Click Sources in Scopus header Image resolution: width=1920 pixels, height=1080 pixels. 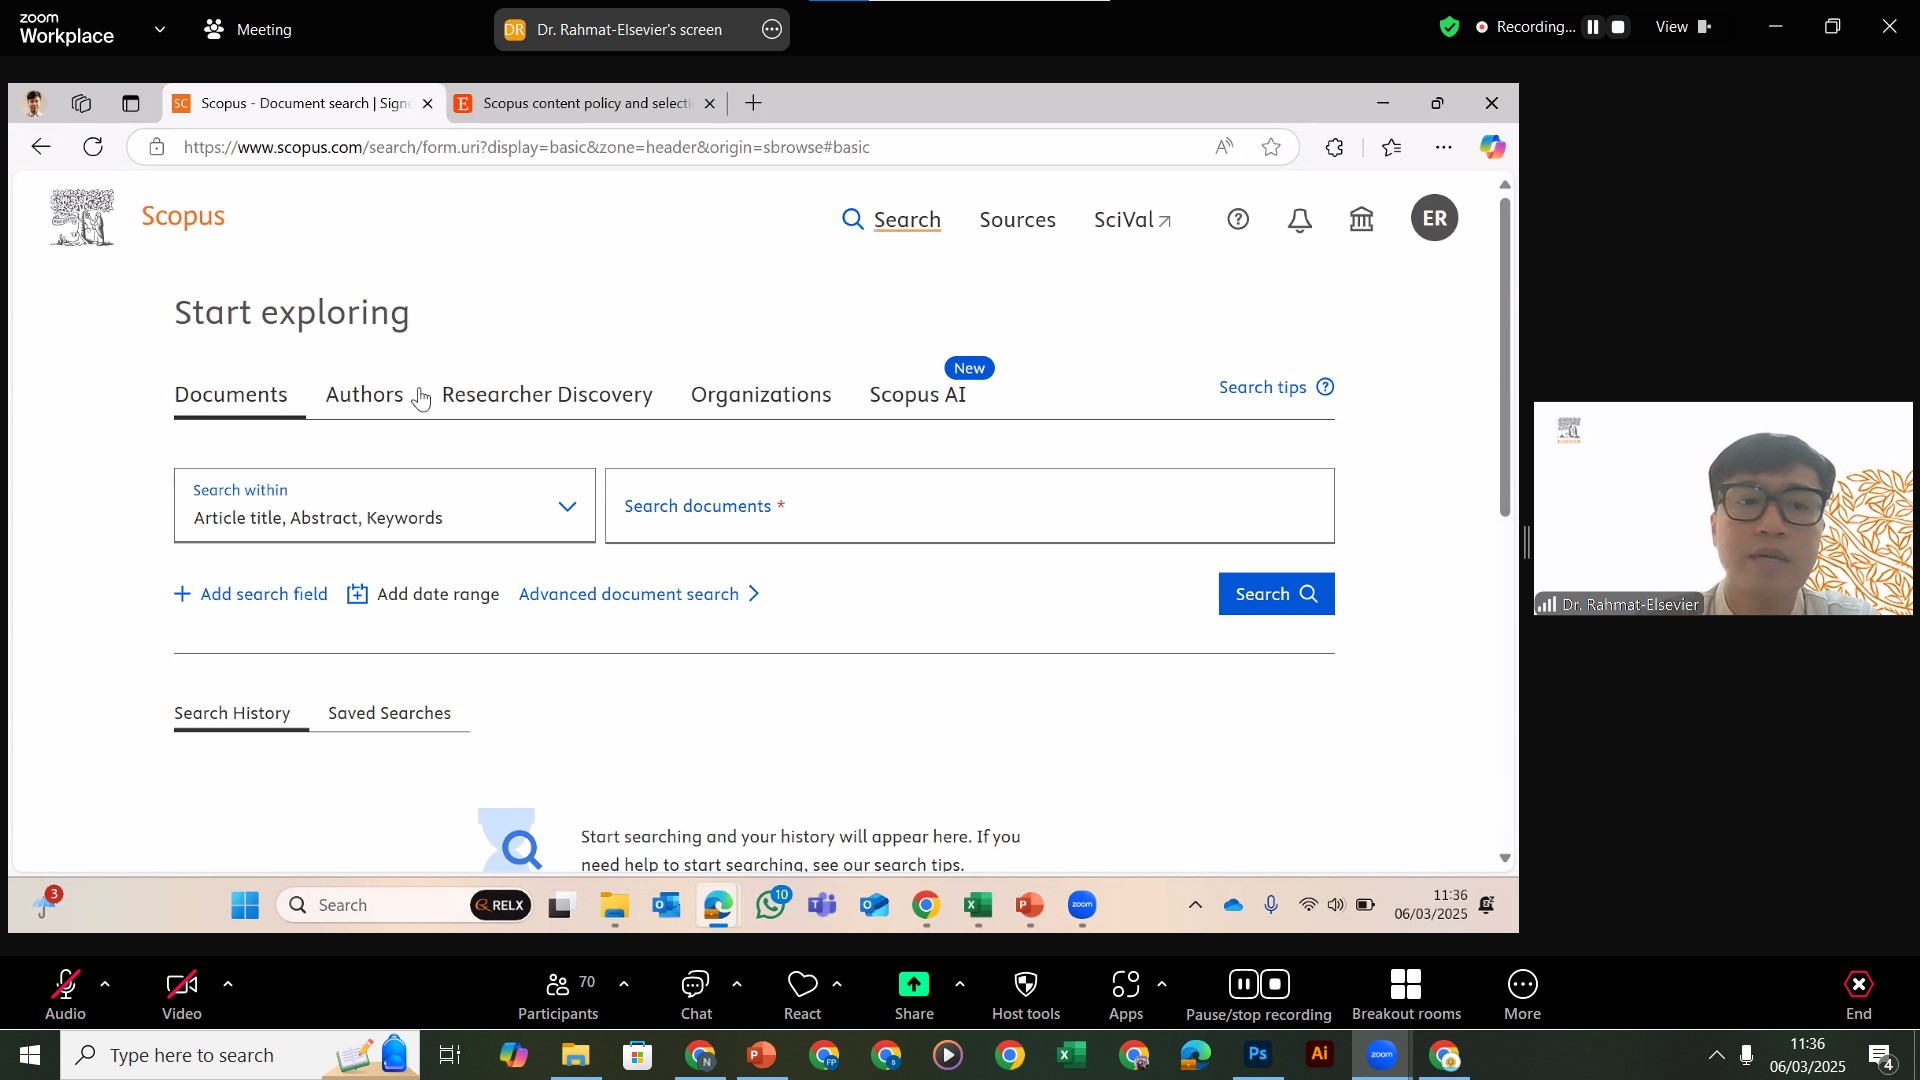point(1017,220)
